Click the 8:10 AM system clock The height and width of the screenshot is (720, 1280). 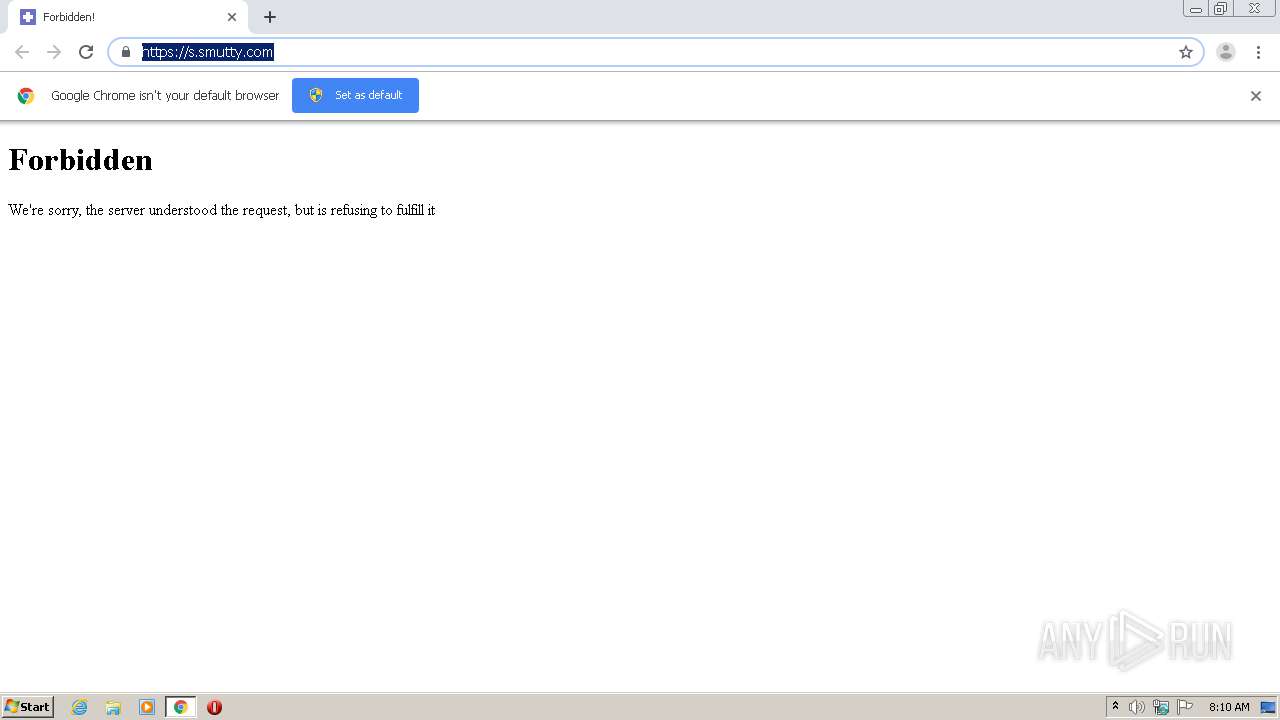click(x=1229, y=707)
